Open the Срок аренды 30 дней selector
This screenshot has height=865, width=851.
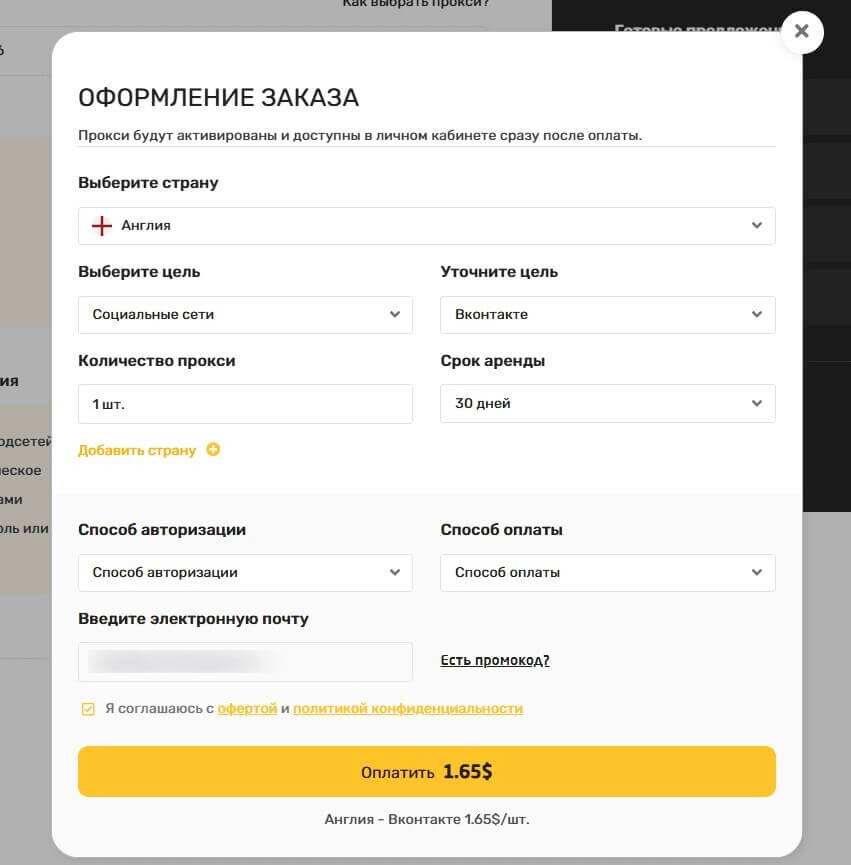[608, 403]
